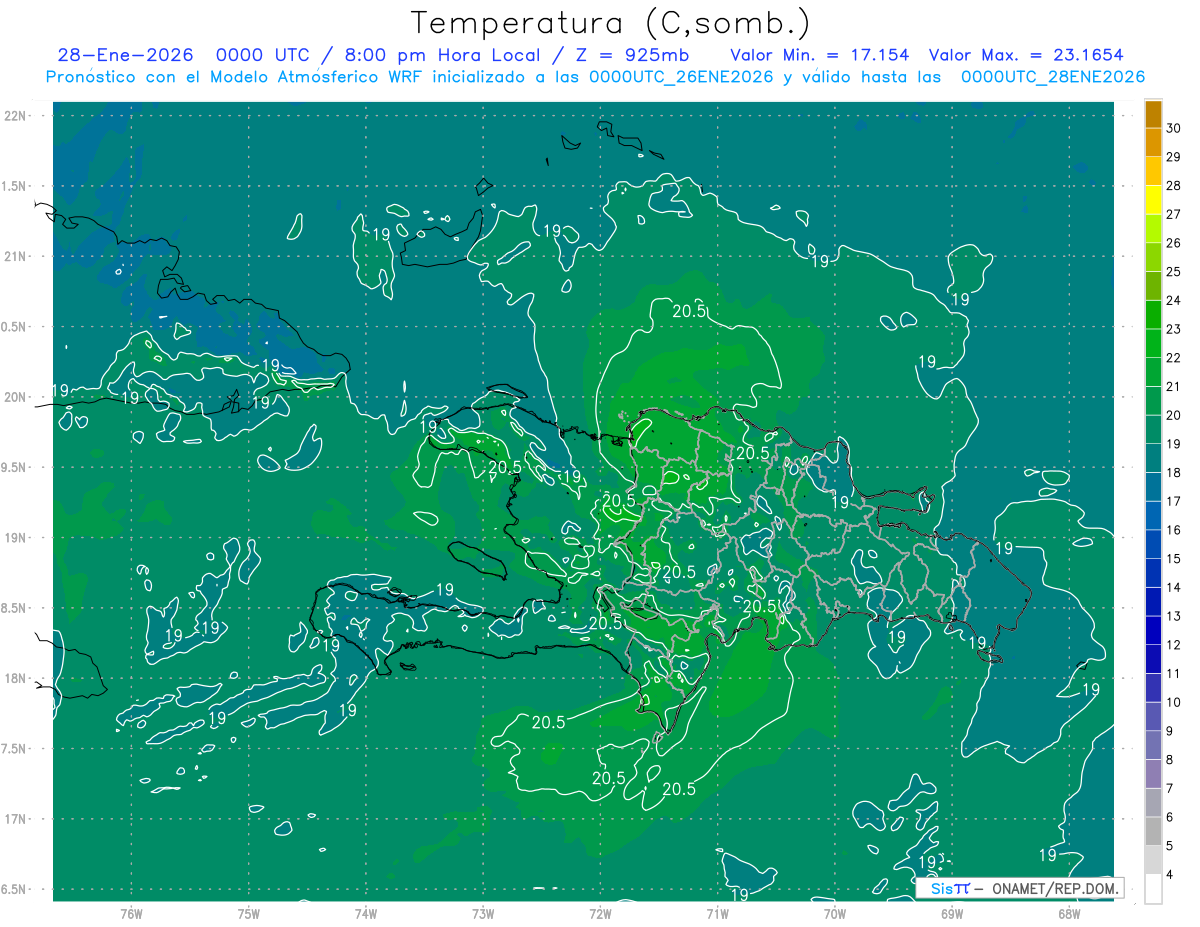Click the "72W" longitude axis label
The image size is (1200, 927).
(x=600, y=913)
